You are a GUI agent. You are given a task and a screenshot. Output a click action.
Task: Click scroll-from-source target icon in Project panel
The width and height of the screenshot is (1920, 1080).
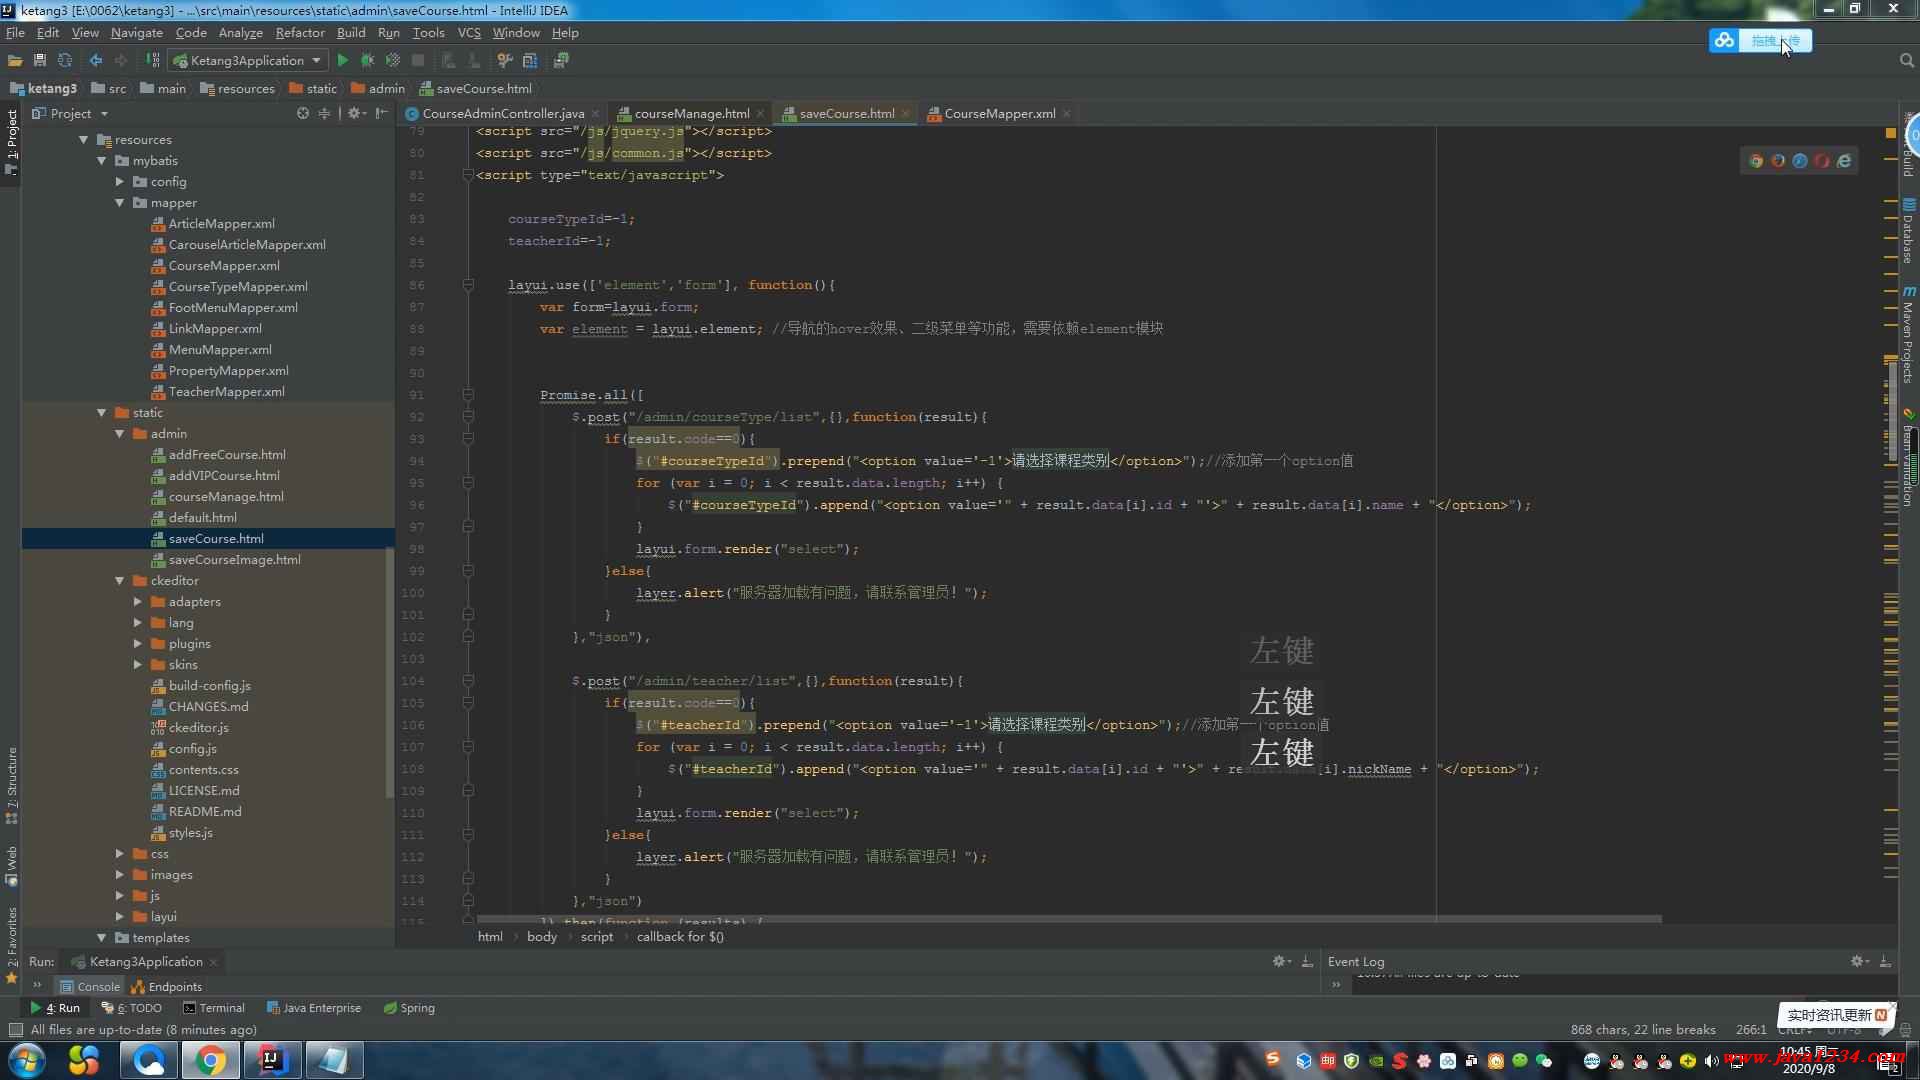(303, 113)
